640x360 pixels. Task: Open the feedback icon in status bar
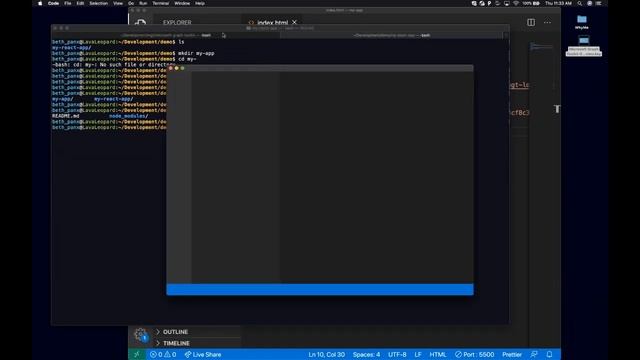click(x=534, y=354)
